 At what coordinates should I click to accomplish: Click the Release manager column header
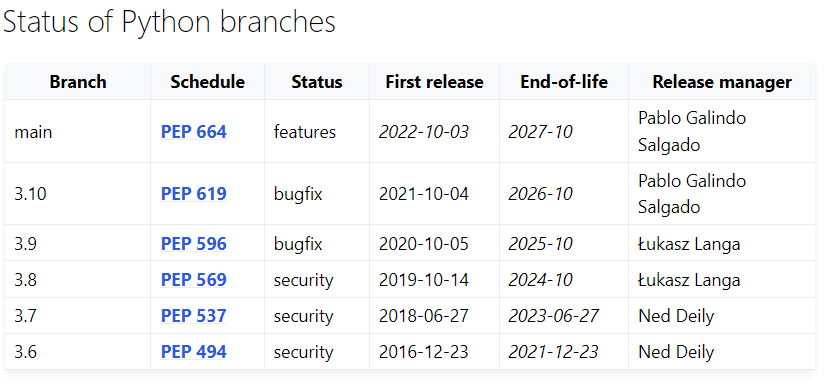pyautogui.click(x=722, y=82)
